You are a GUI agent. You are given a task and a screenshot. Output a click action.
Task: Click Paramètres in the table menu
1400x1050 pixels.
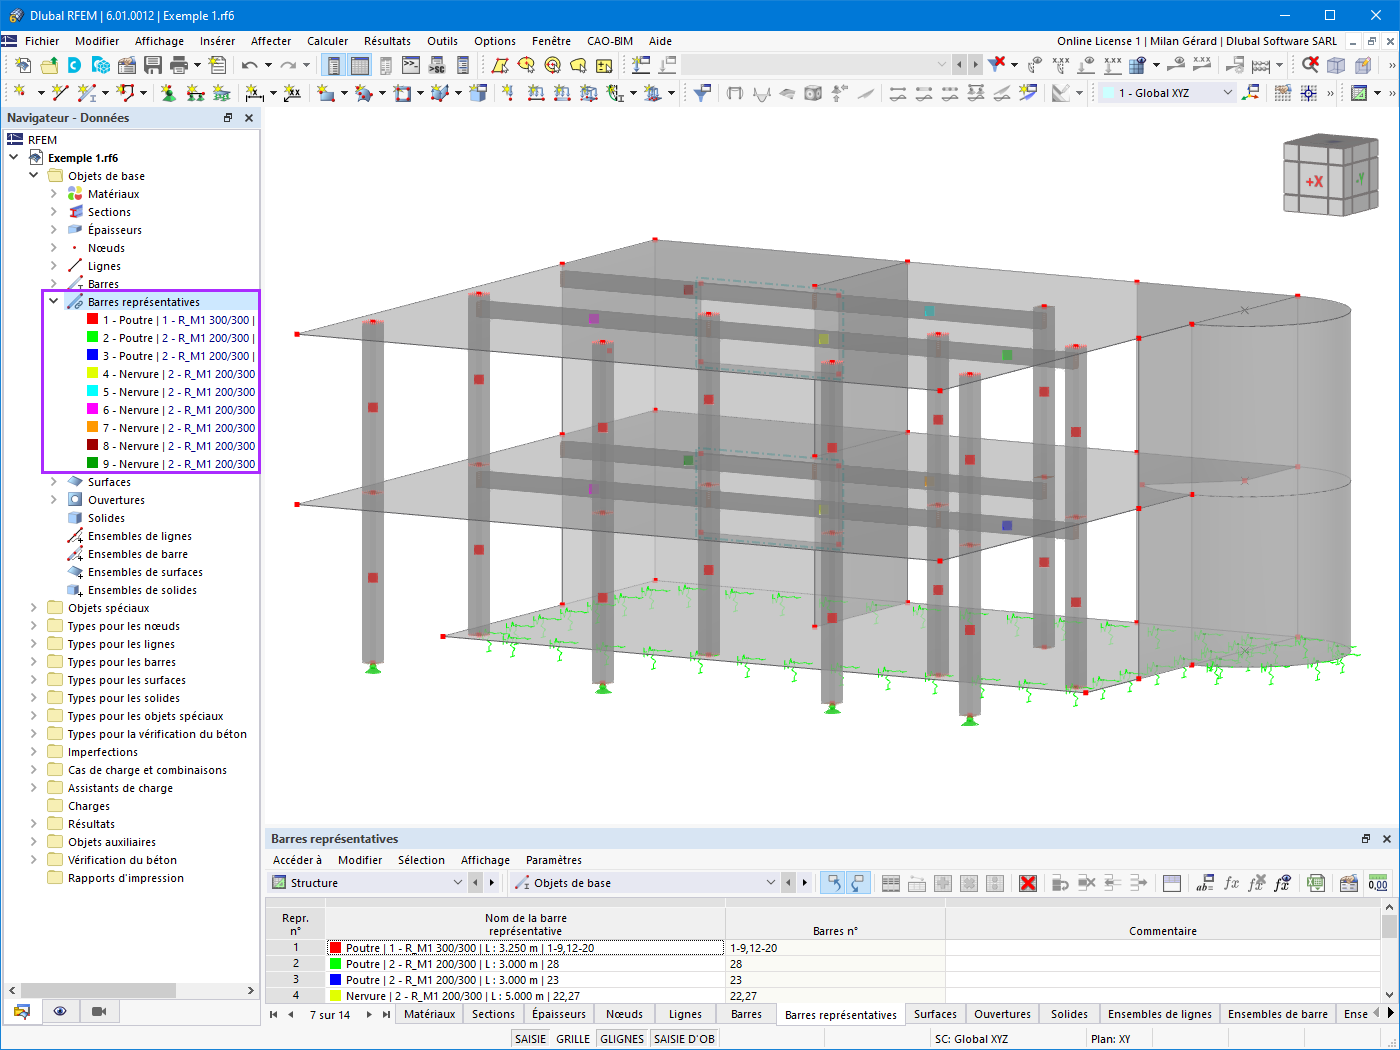coord(554,860)
